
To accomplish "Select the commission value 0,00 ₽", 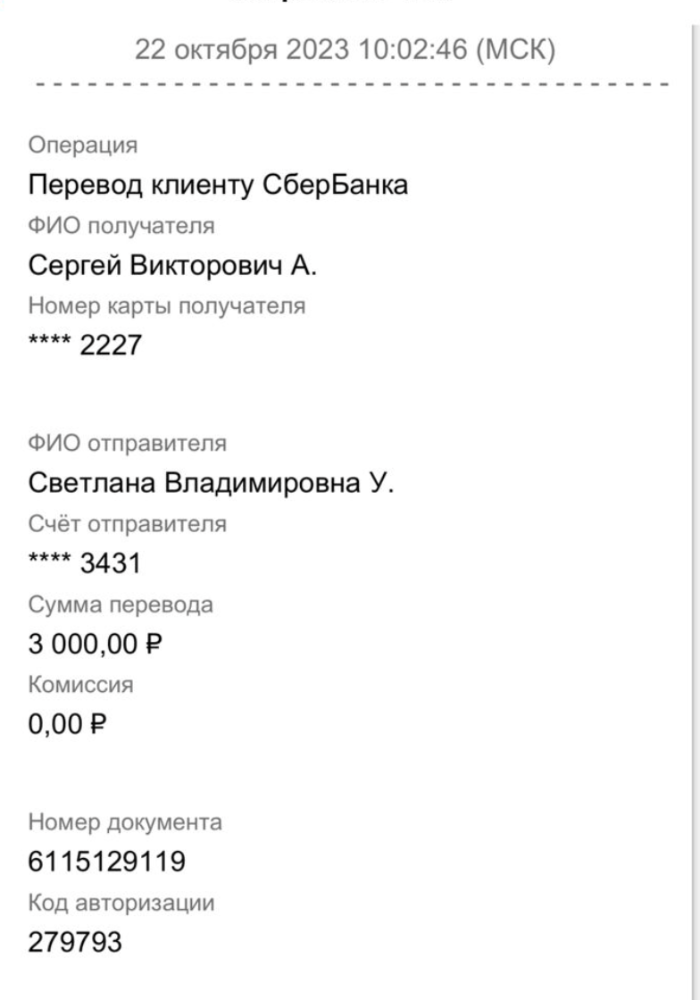I will 68,725.
